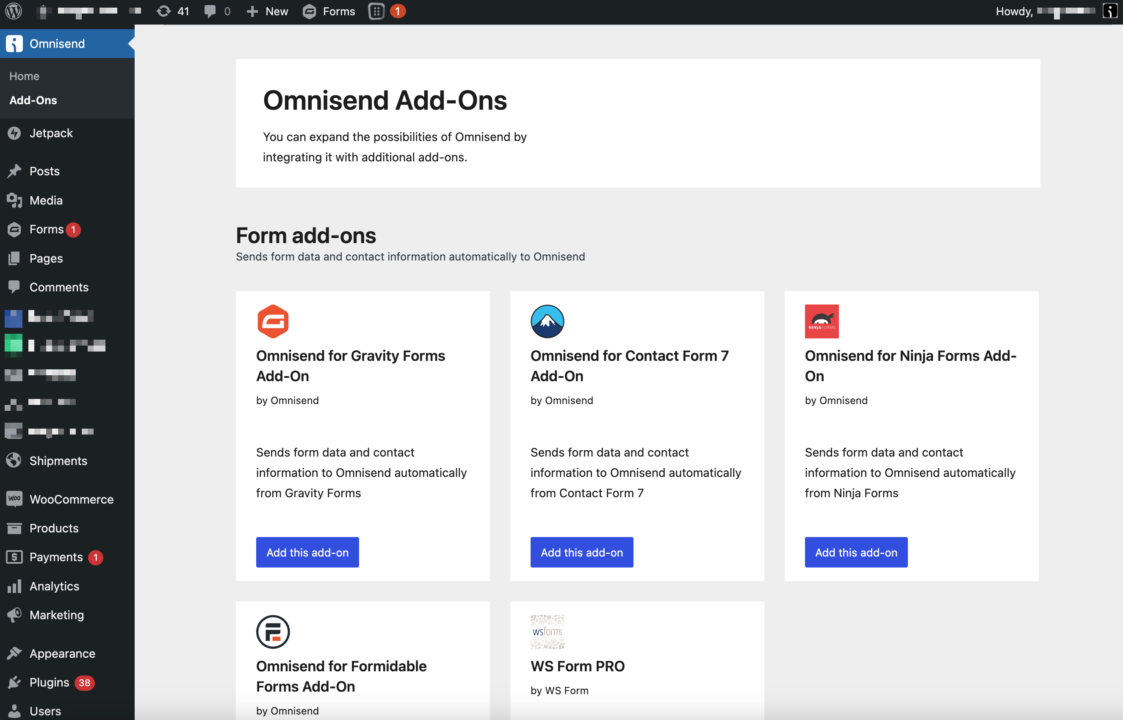The width and height of the screenshot is (1123, 720).
Task: Click the New content plus button
Action: [267, 11]
